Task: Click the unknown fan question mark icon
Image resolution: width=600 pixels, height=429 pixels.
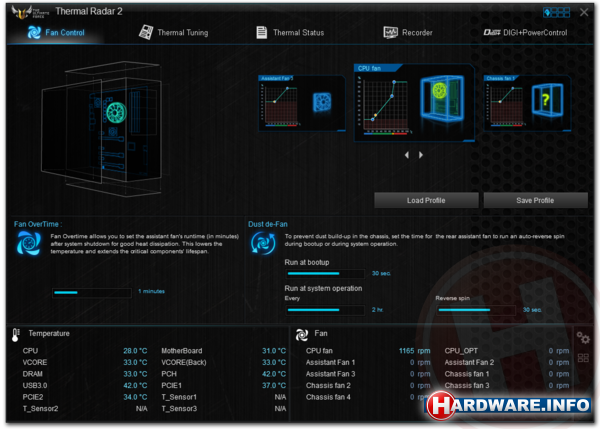Action: click(546, 100)
